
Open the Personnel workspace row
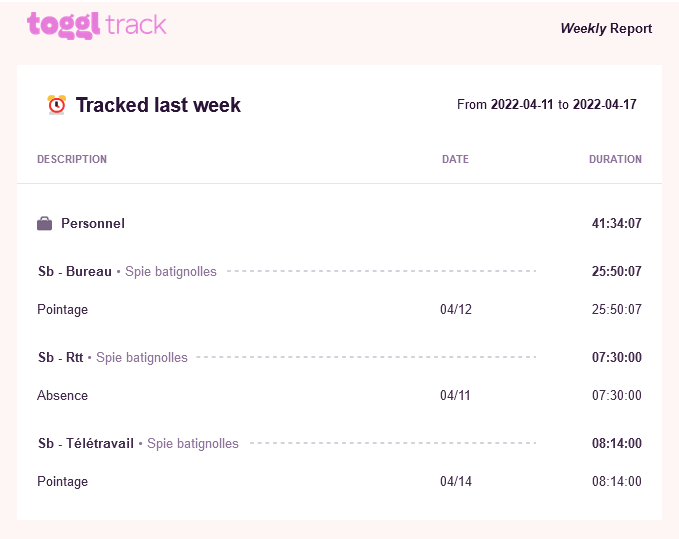pos(340,223)
